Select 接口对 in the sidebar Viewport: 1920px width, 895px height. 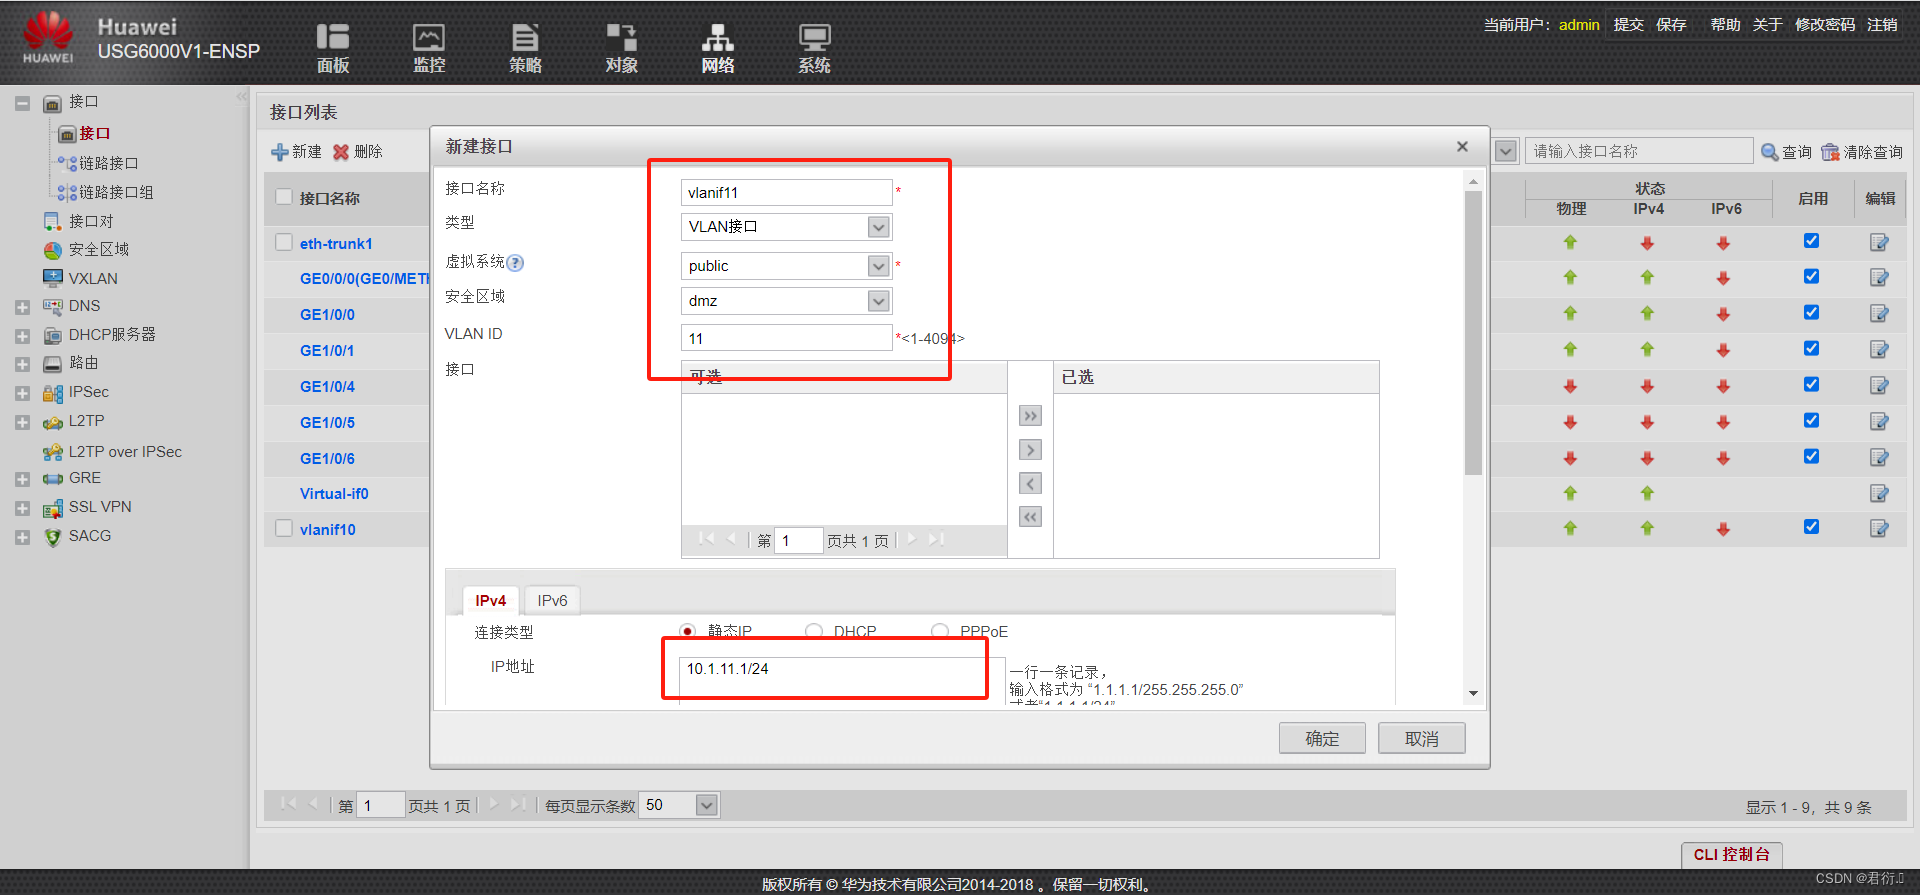click(91, 221)
